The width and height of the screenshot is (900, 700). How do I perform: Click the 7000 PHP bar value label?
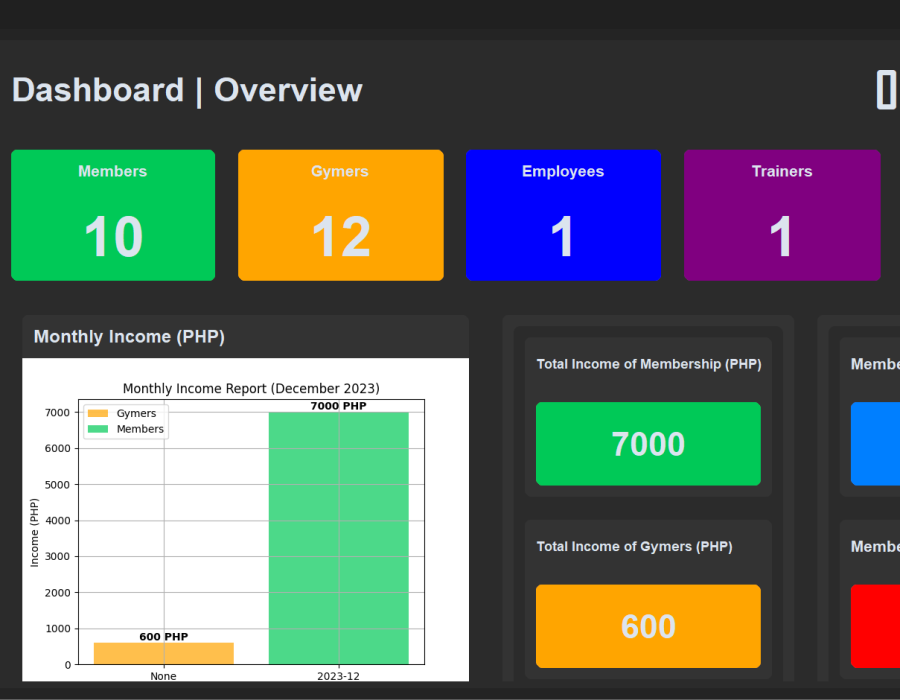338,406
